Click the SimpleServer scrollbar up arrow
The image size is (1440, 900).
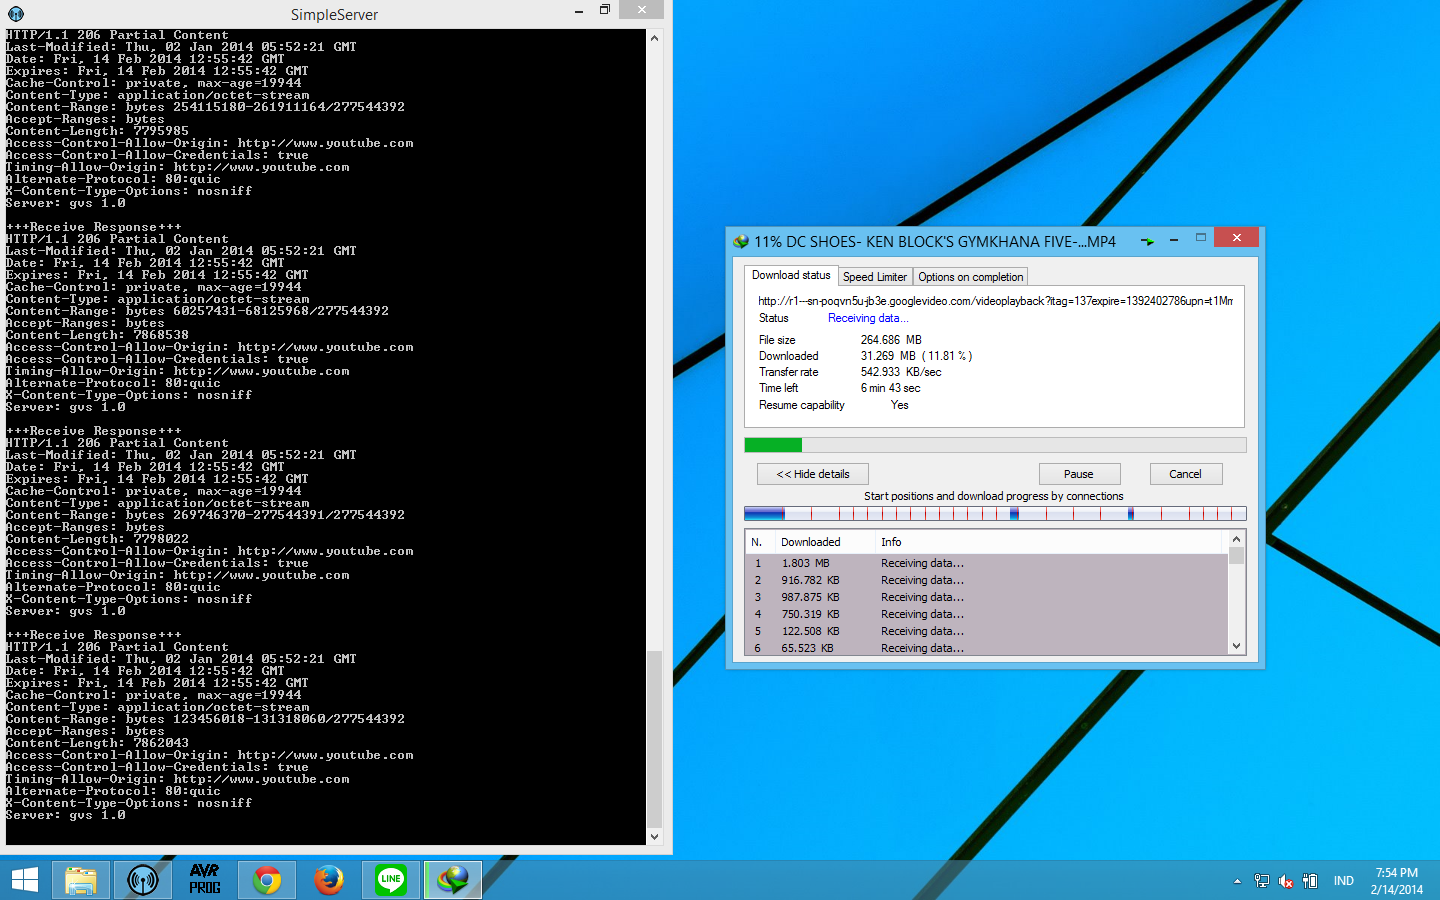(x=655, y=38)
